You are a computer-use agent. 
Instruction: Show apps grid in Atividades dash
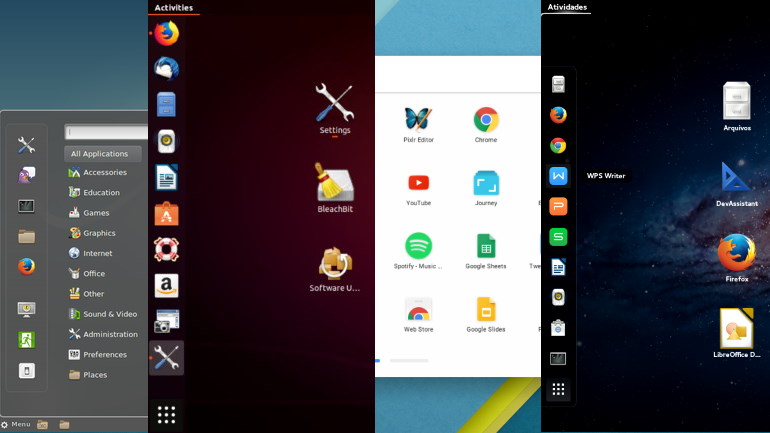coord(558,389)
